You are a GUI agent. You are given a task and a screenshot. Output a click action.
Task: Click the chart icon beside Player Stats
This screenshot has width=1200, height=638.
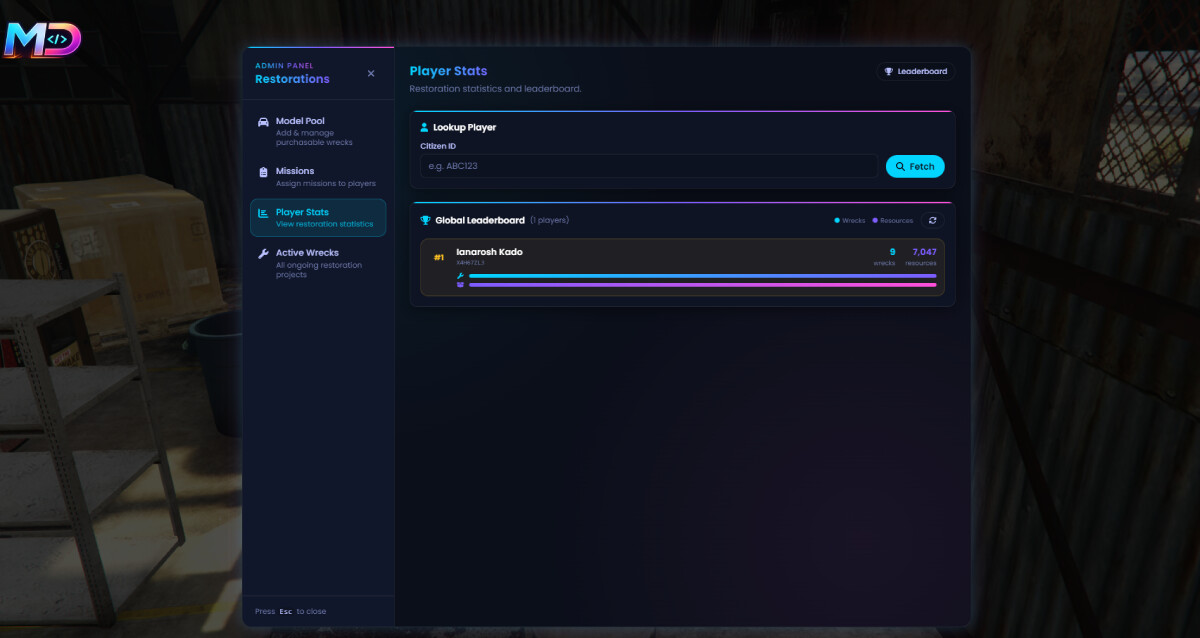pyautogui.click(x=263, y=213)
